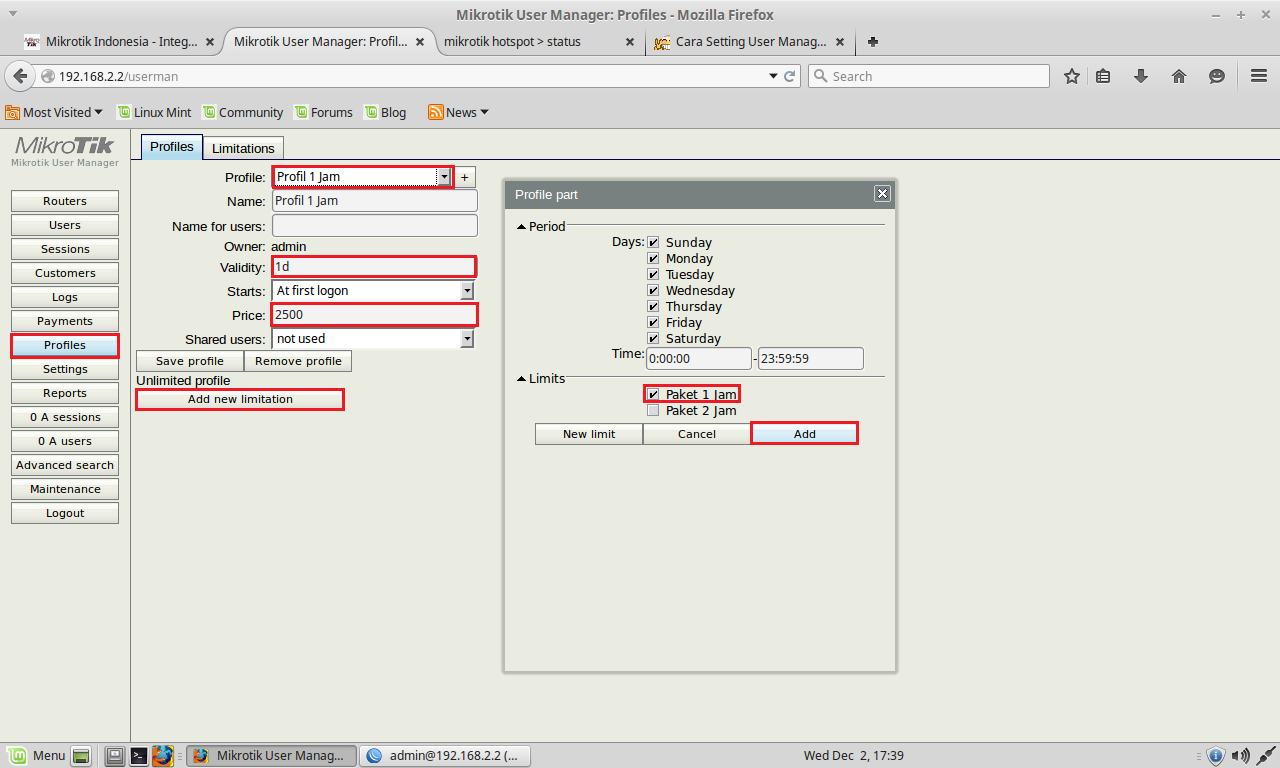
Task: Uncheck the Paket 1 Jam limit
Action: pos(653,394)
